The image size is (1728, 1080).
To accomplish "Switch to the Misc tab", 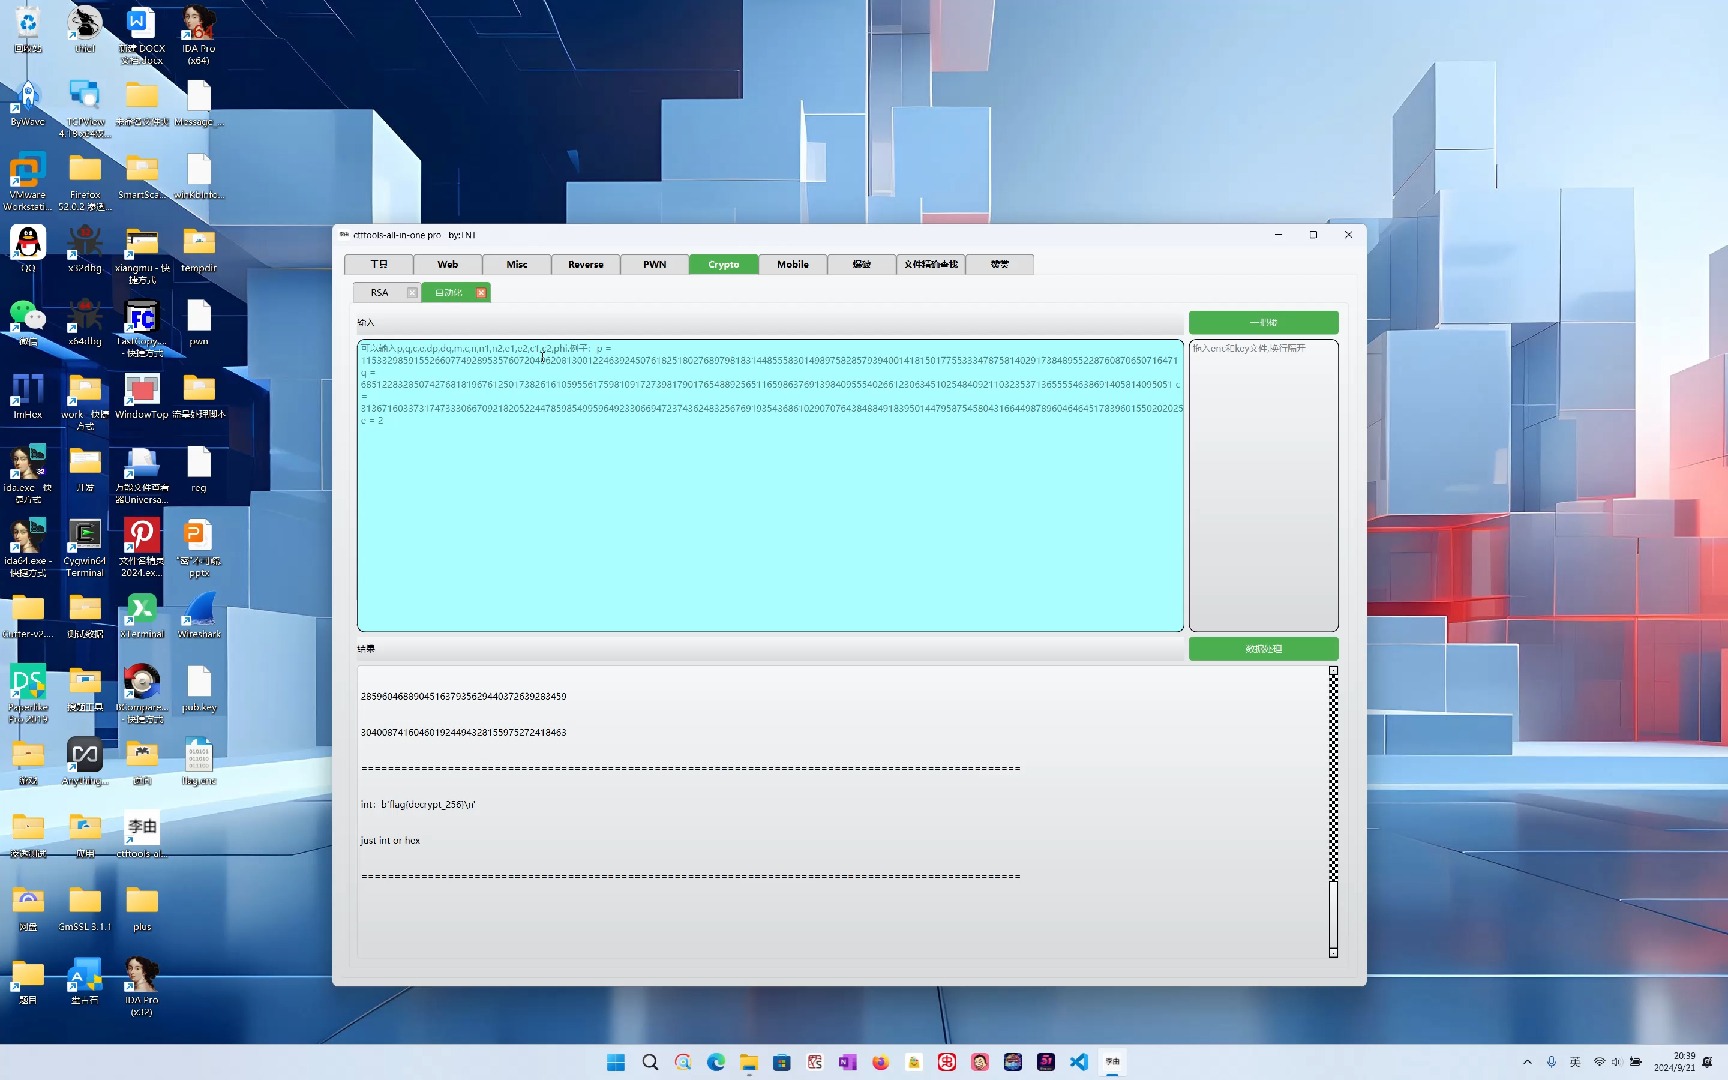I will [x=517, y=264].
